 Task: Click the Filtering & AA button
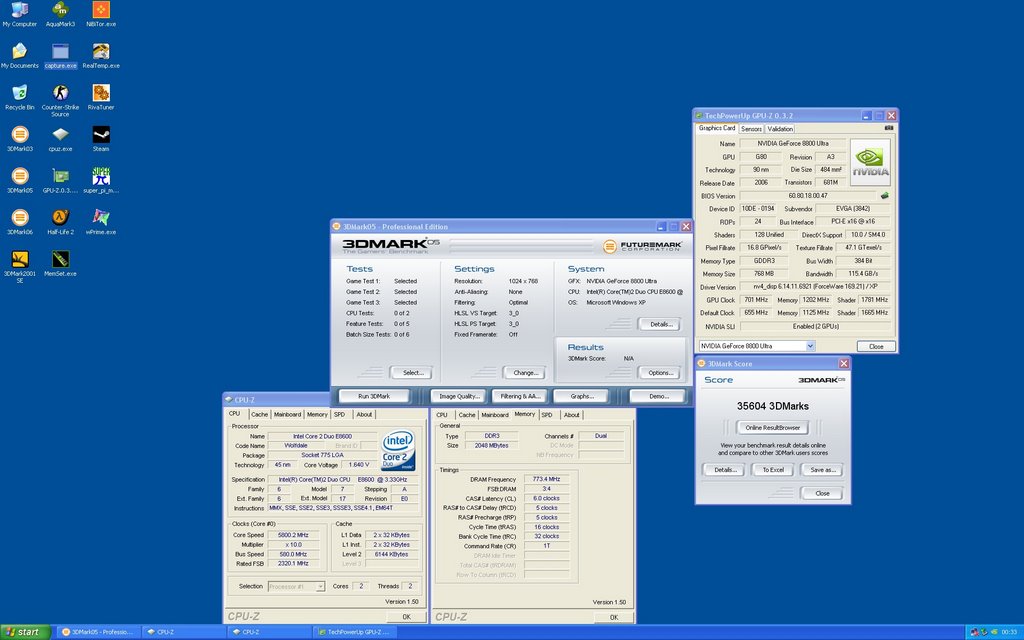[520, 396]
